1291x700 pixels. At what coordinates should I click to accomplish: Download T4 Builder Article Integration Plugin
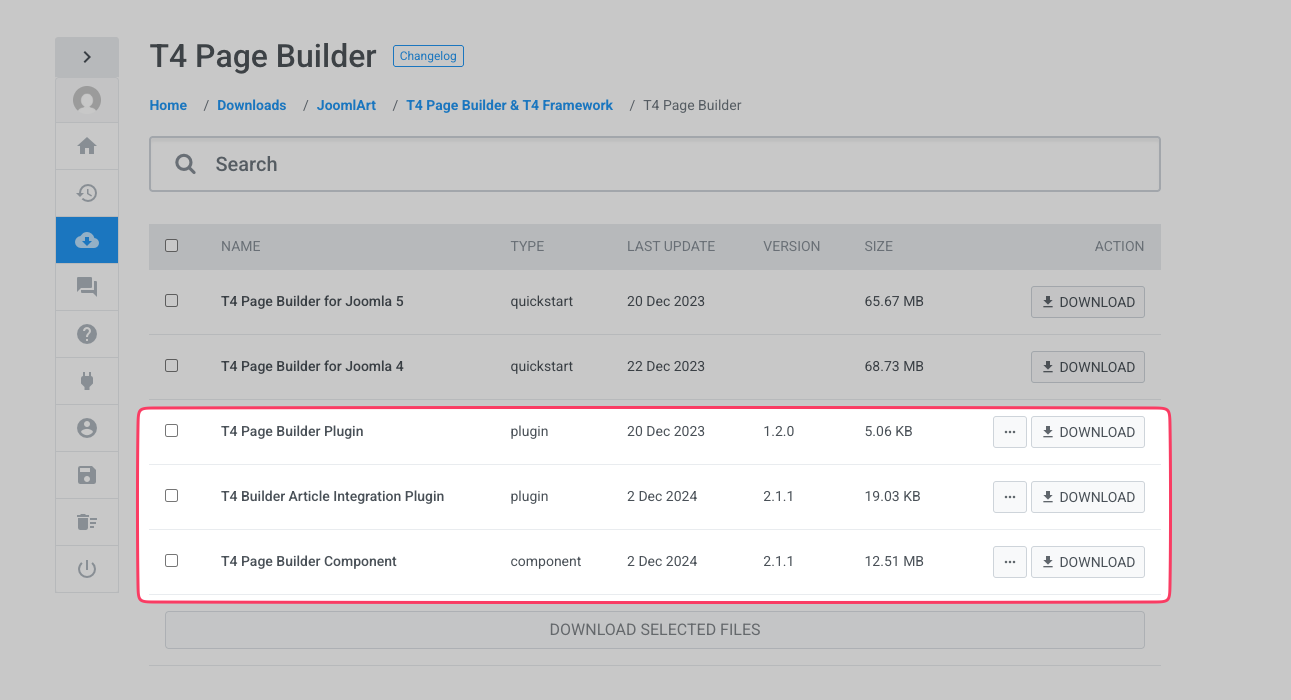1088,497
